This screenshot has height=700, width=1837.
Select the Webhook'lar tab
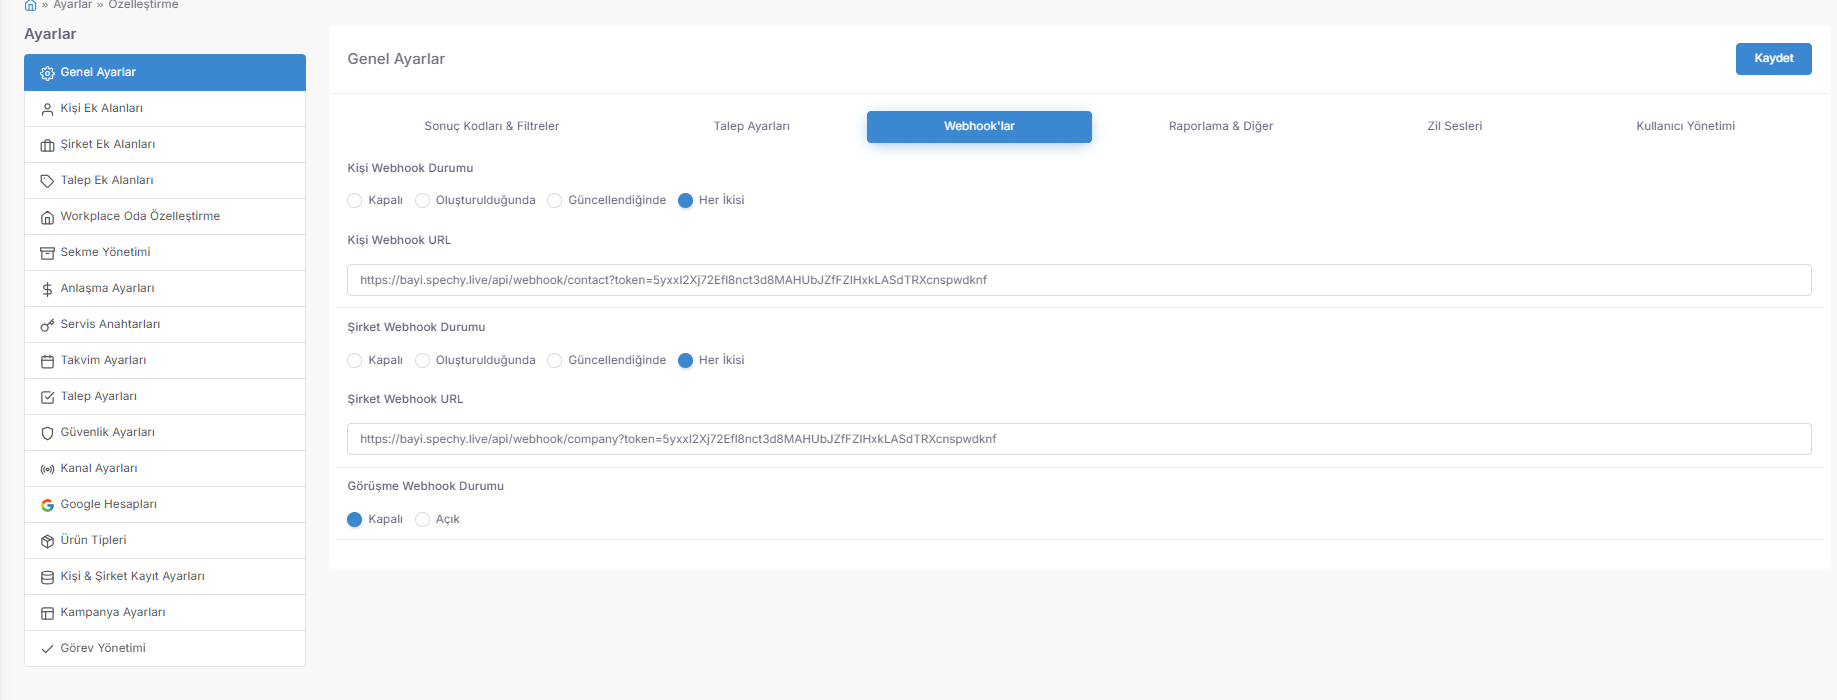pos(979,126)
